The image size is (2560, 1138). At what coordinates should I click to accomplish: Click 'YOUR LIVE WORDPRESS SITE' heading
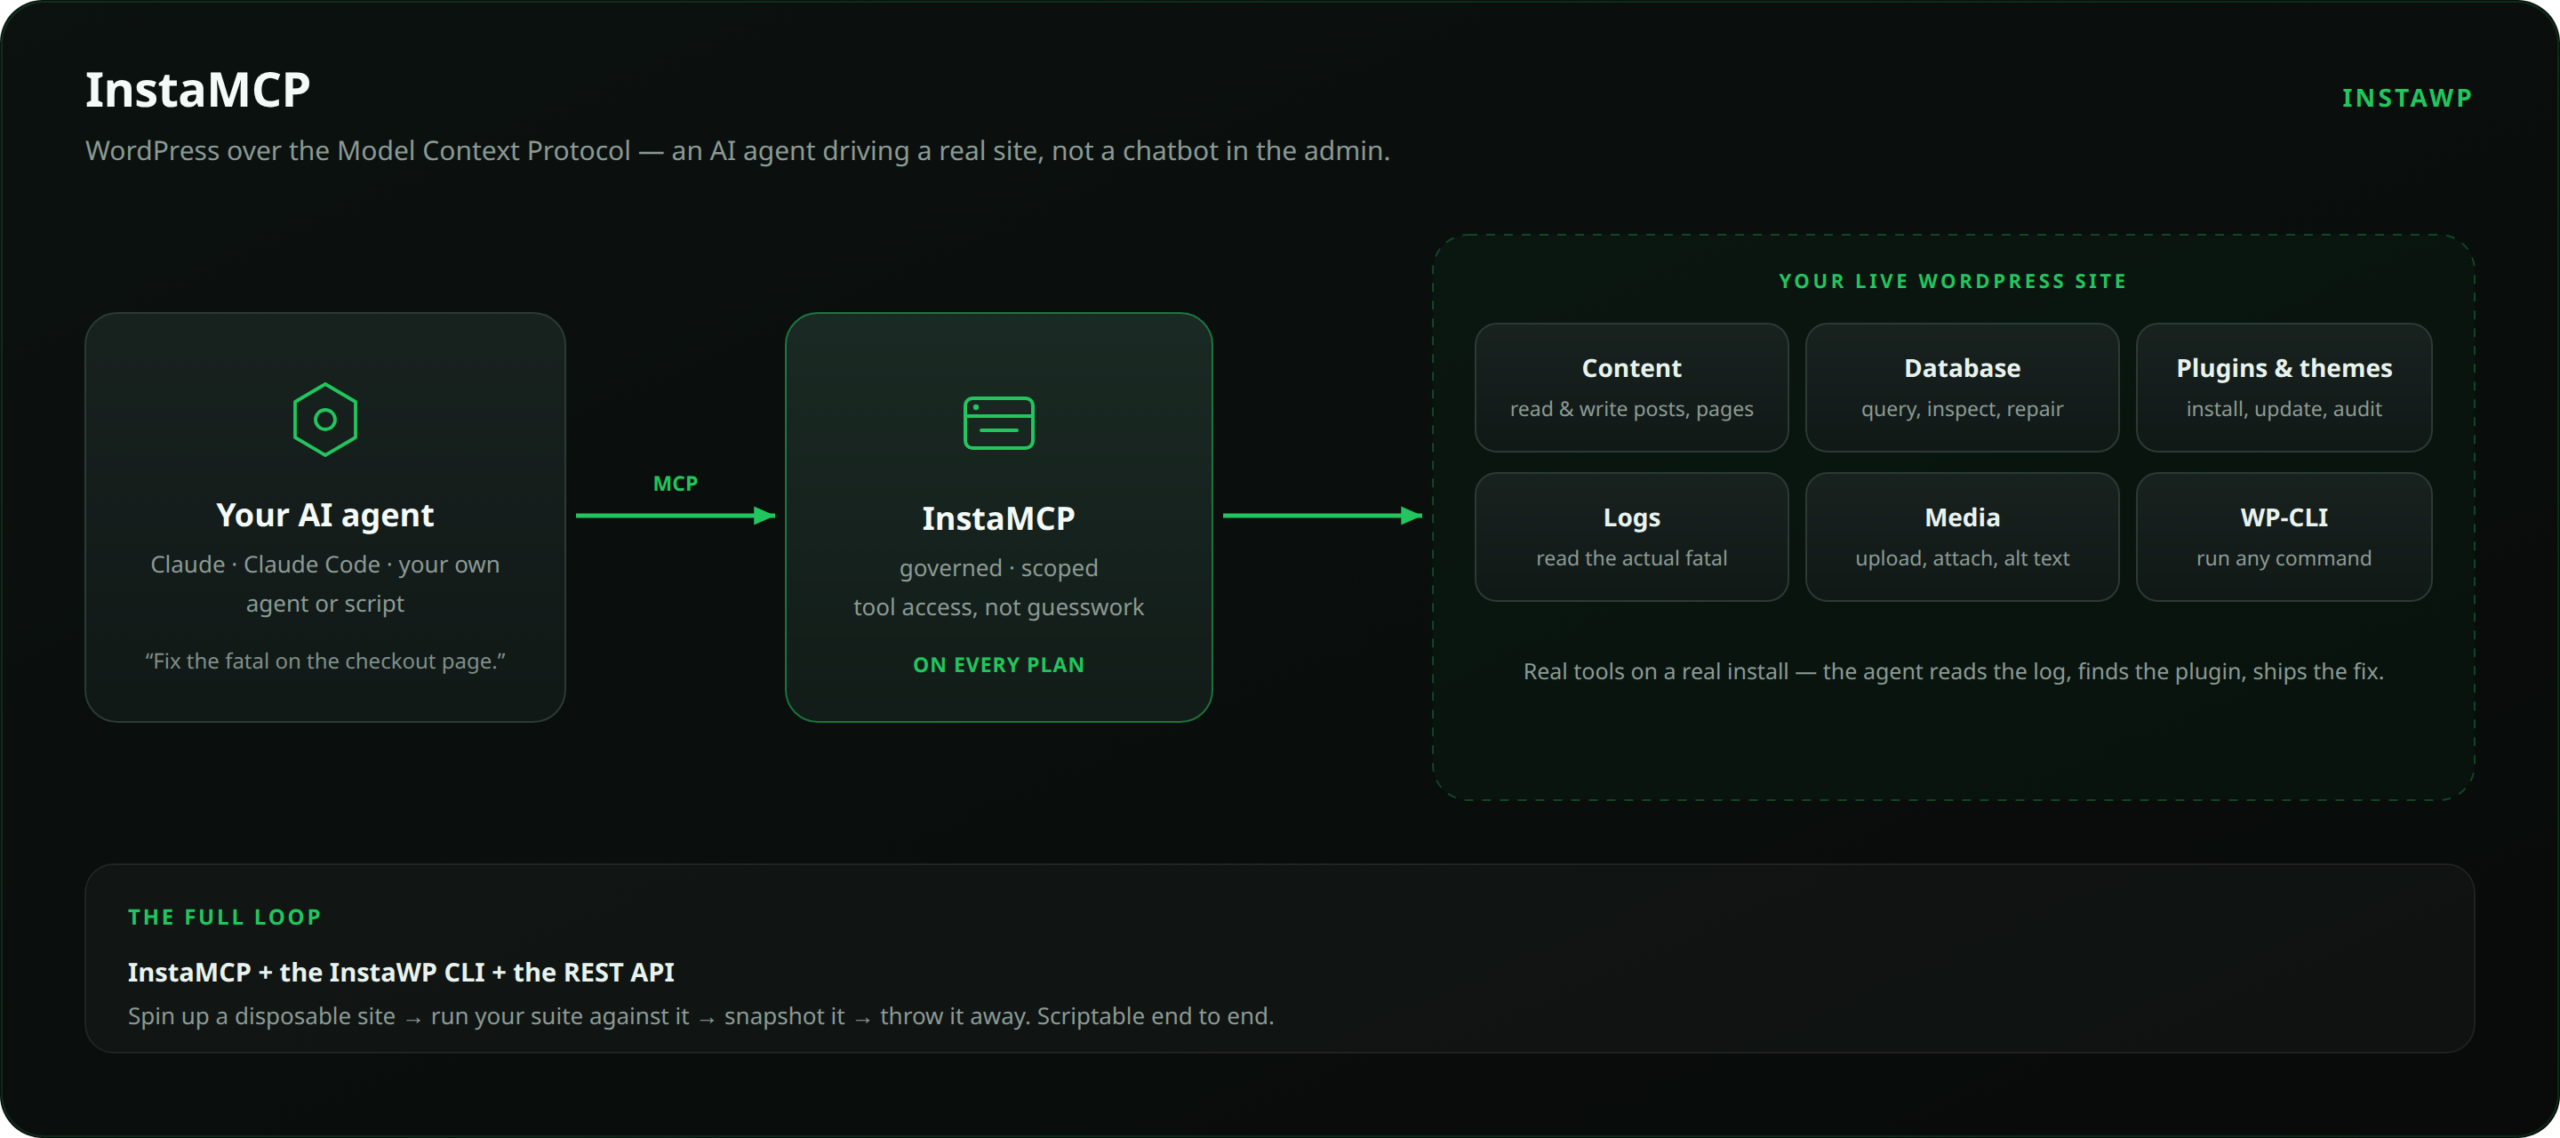[x=1953, y=282]
